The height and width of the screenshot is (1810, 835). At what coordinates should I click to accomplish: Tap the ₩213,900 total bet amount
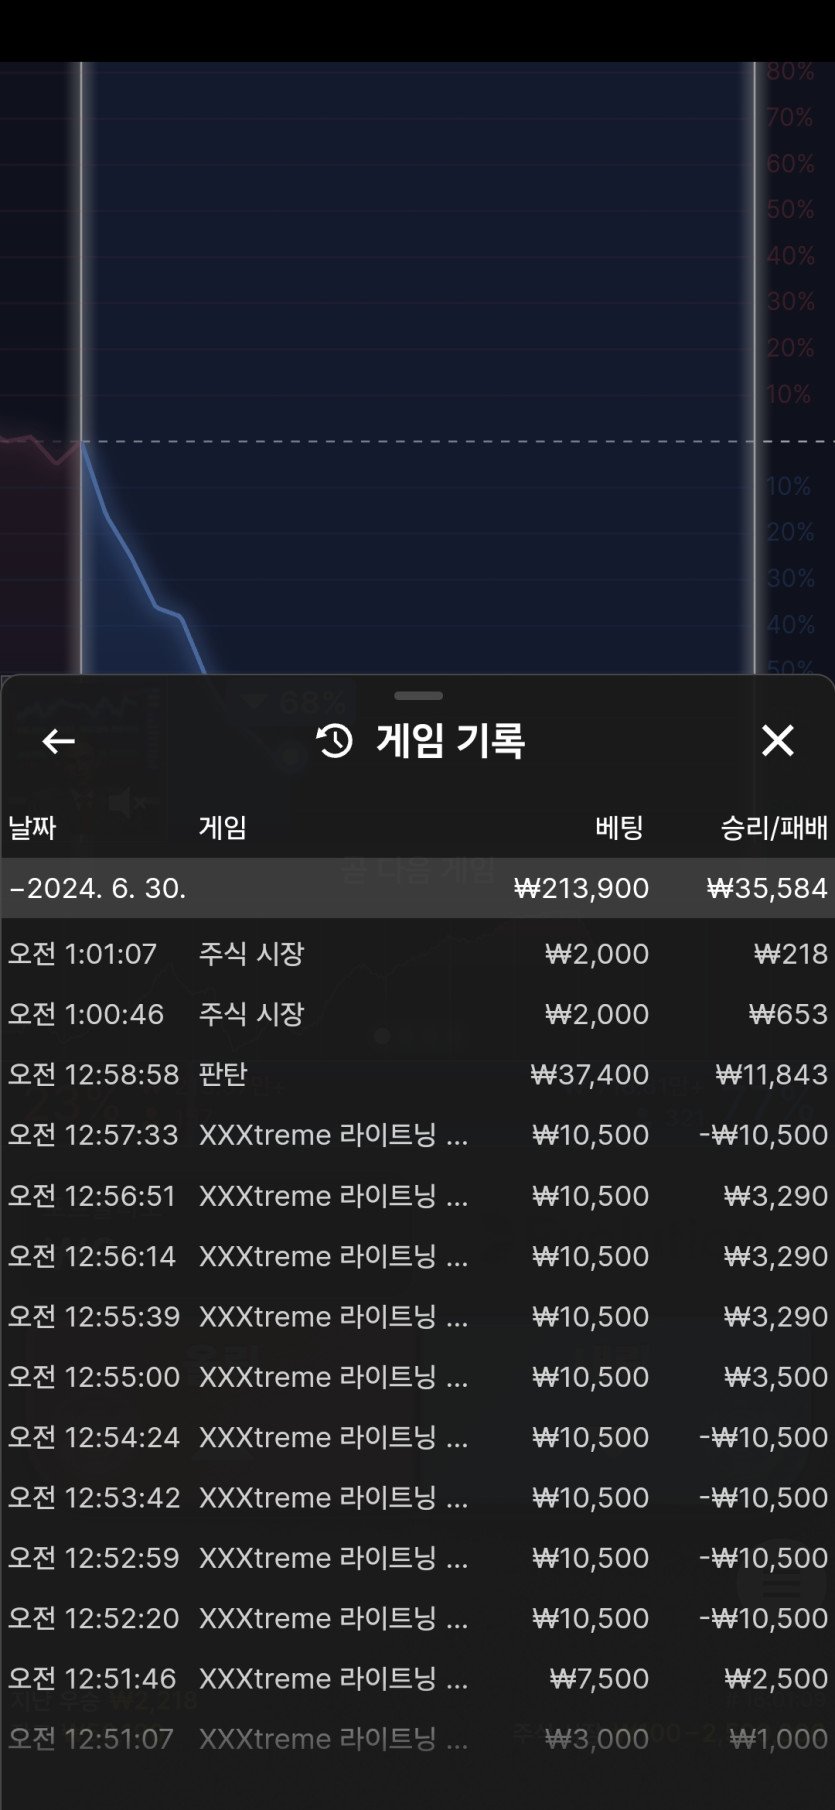(x=581, y=888)
